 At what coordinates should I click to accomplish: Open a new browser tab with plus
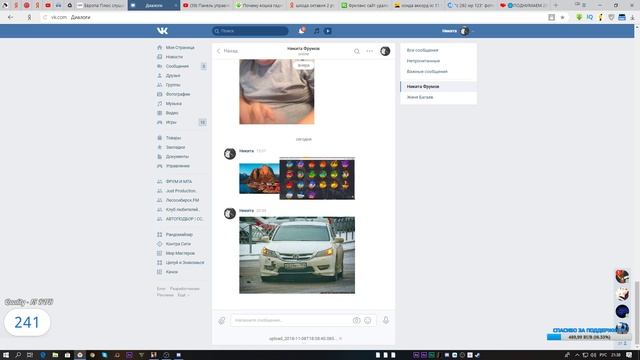pyautogui.click(x=556, y=5)
